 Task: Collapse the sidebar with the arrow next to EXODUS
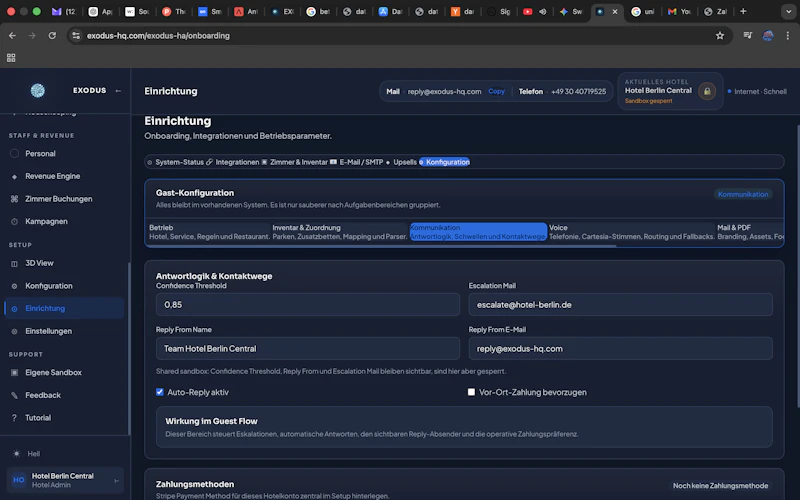(118, 91)
